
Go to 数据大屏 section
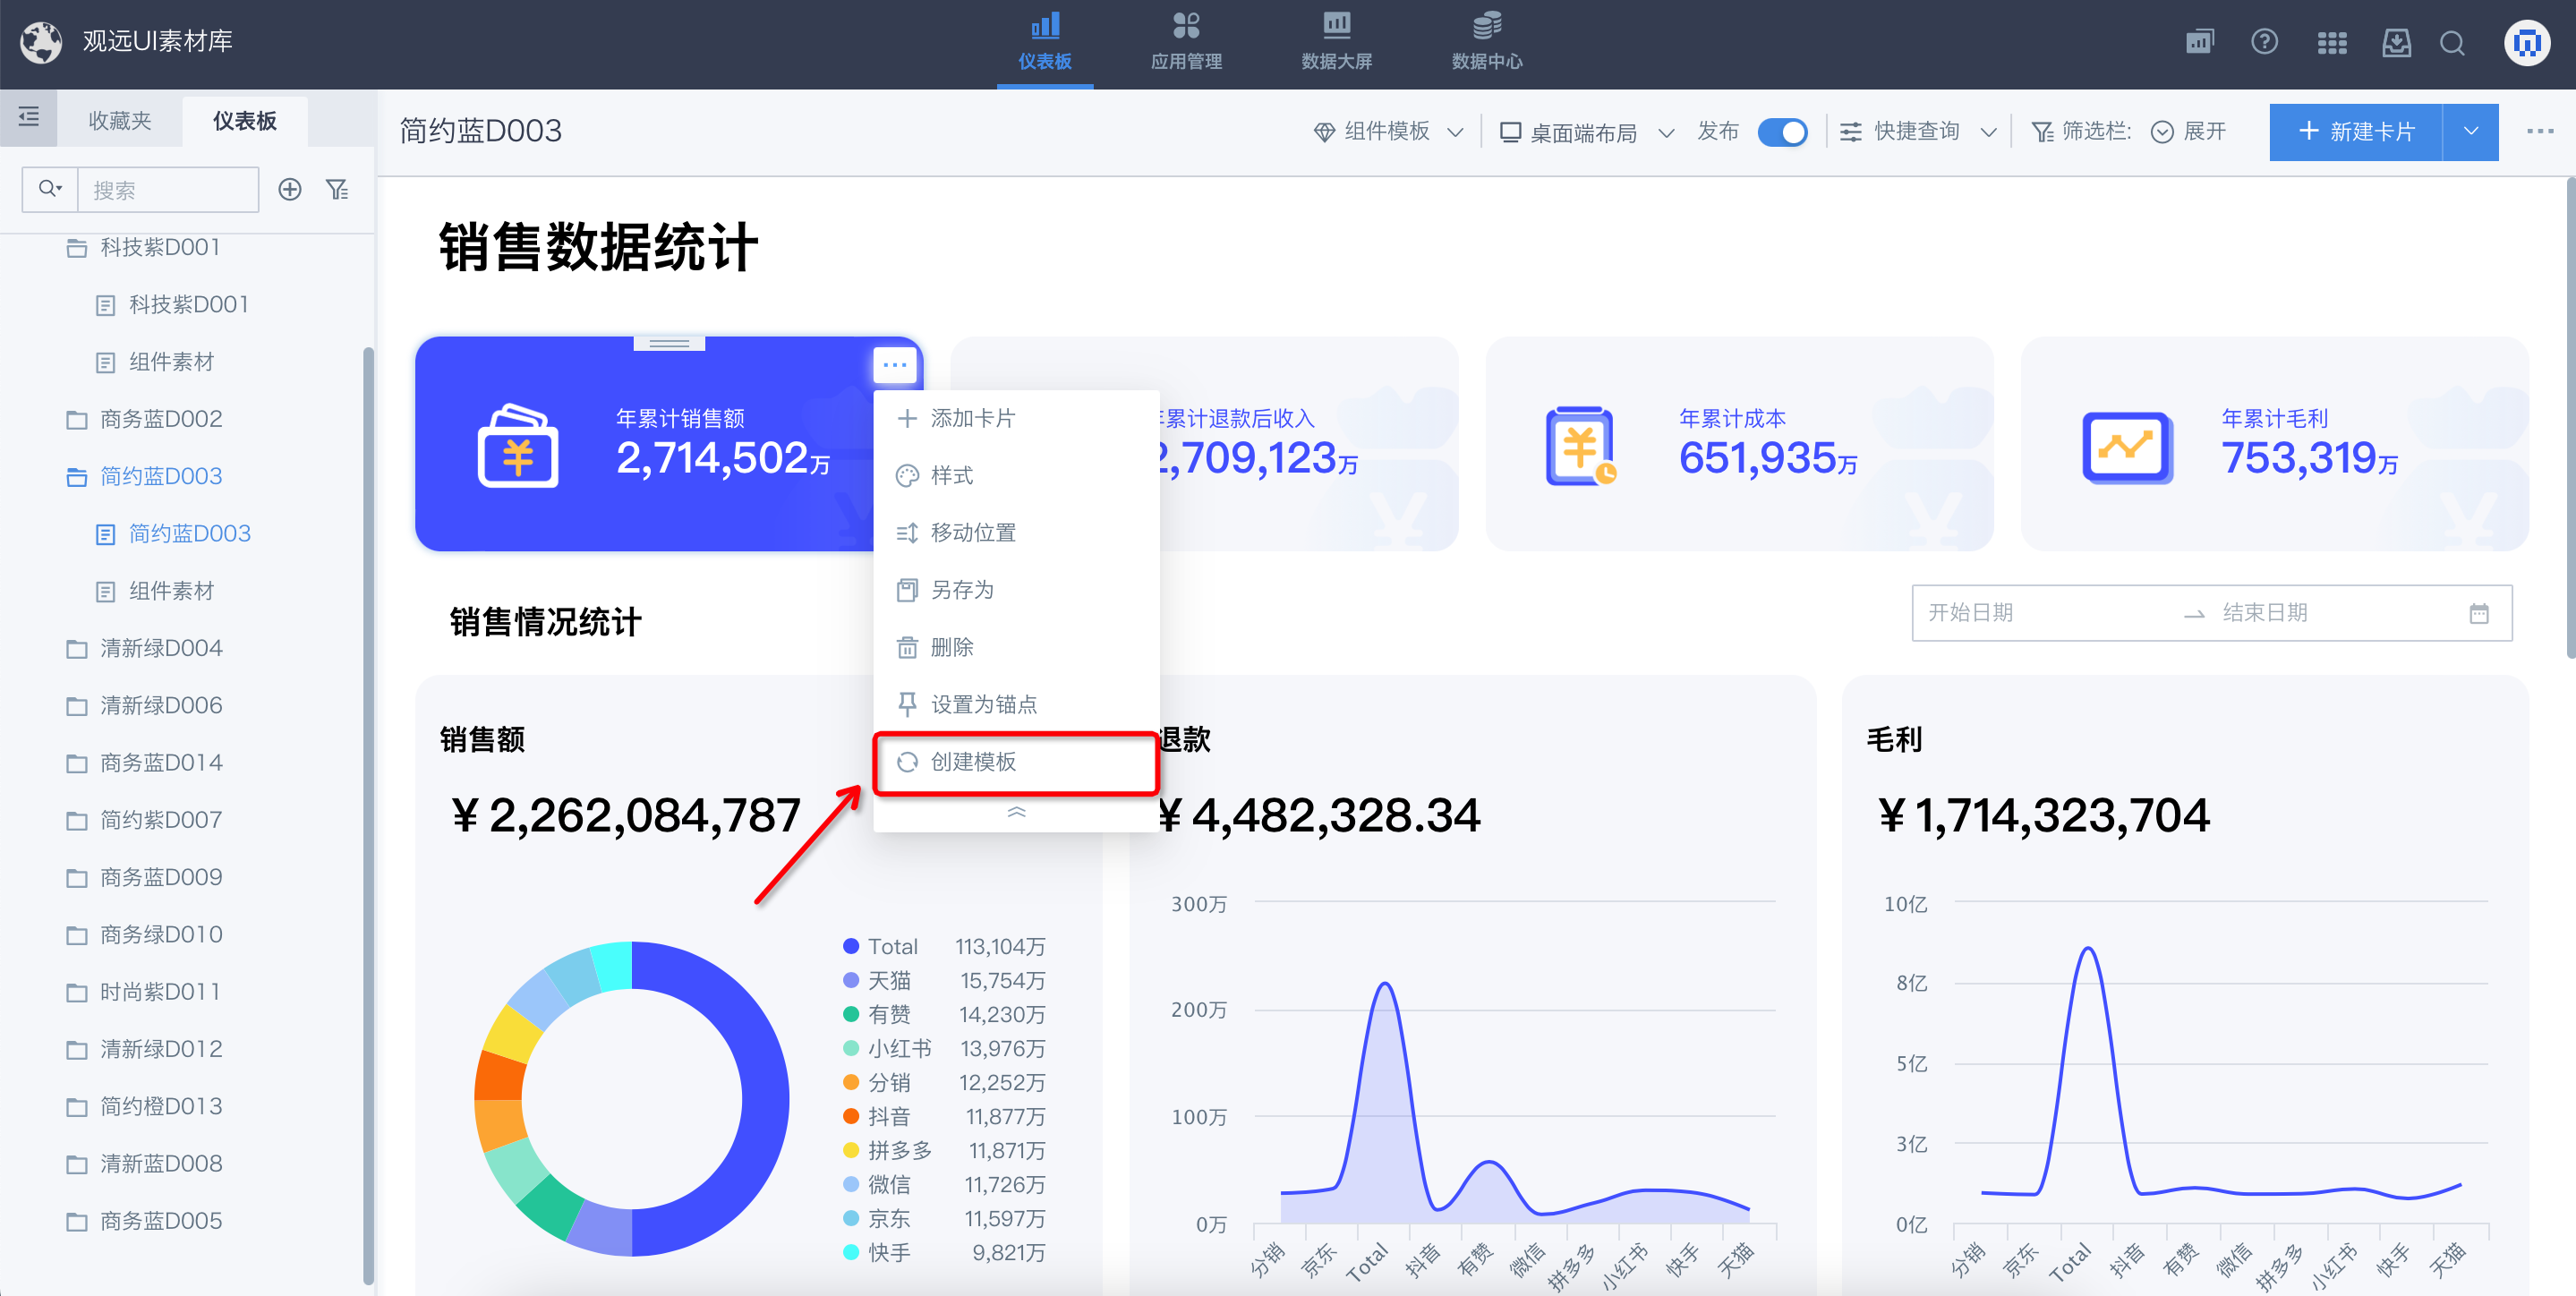(1336, 42)
